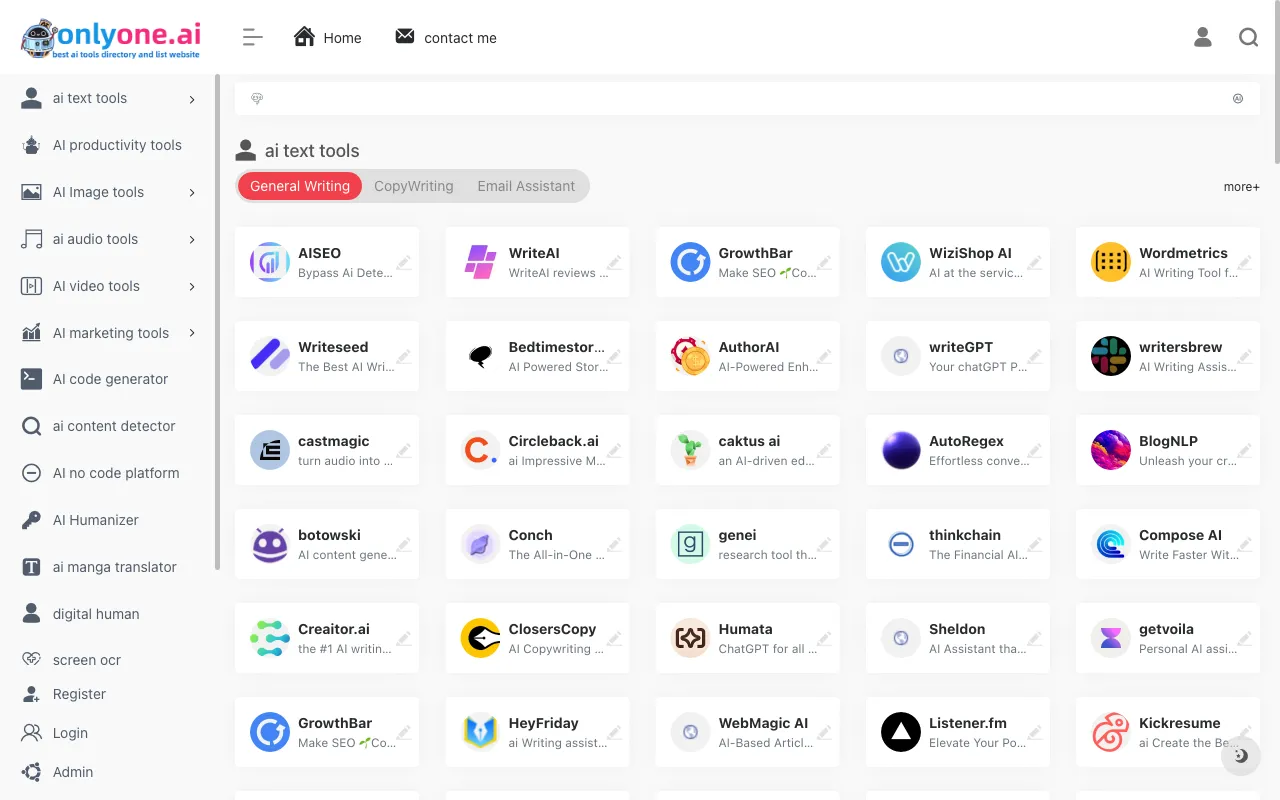Viewport: 1280px width, 800px height.
Task: Click the contact me envelope icon
Action: click(x=405, y=37)
